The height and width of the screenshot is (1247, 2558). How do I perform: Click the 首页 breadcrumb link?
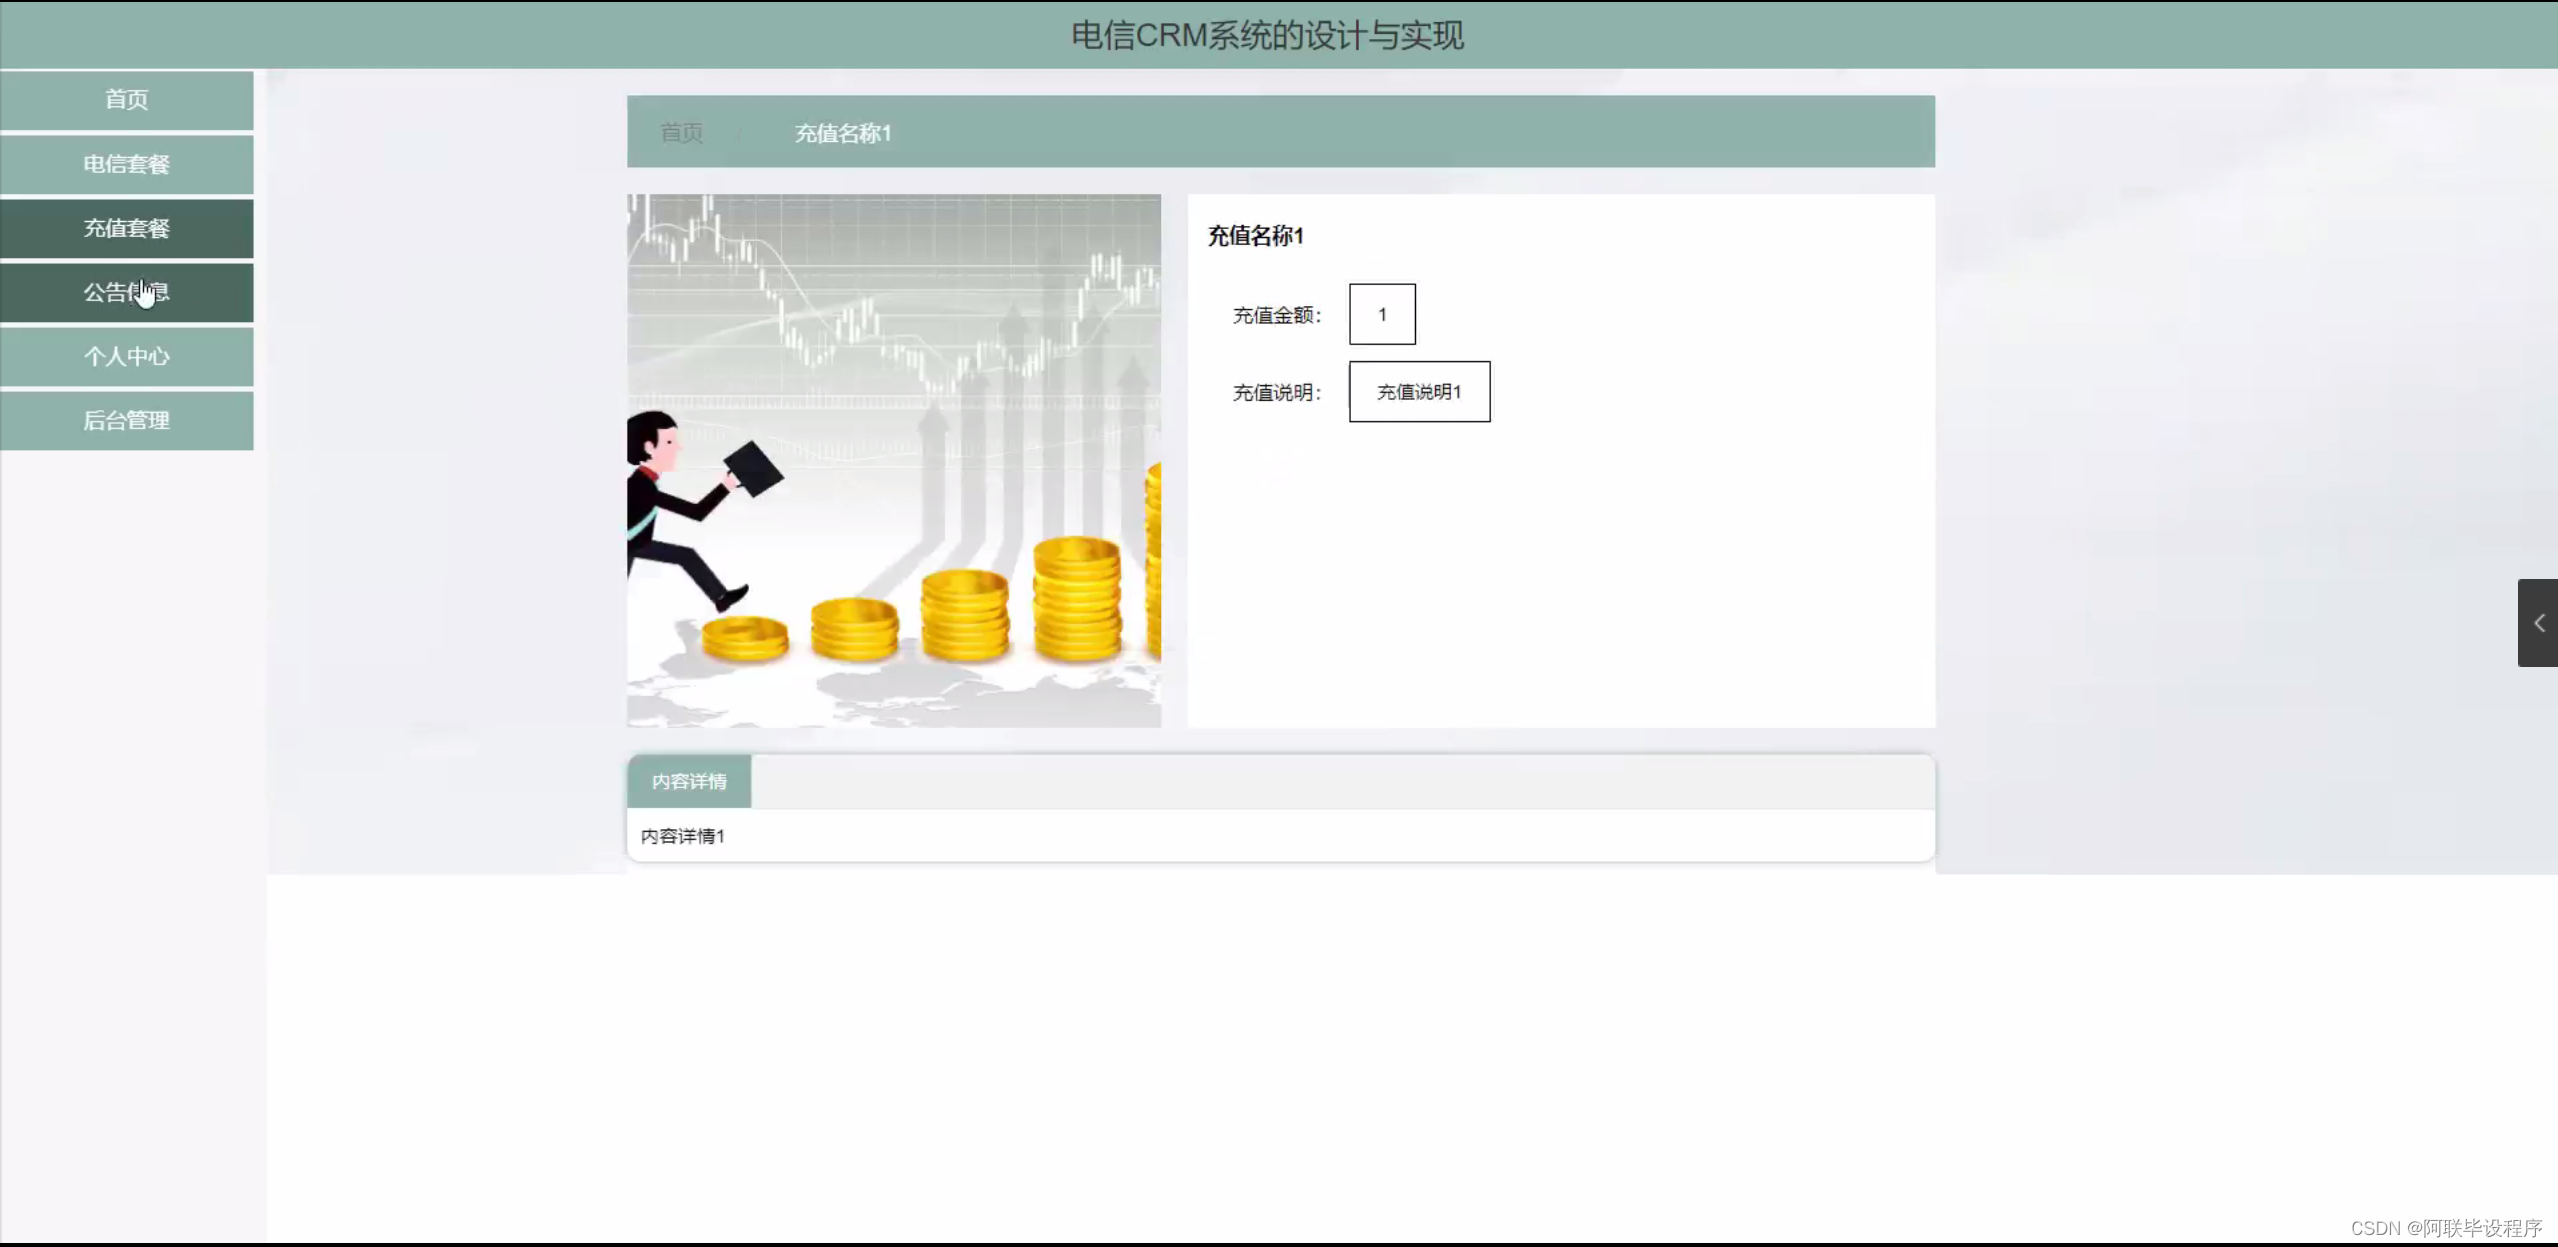[x=681, y=133]
